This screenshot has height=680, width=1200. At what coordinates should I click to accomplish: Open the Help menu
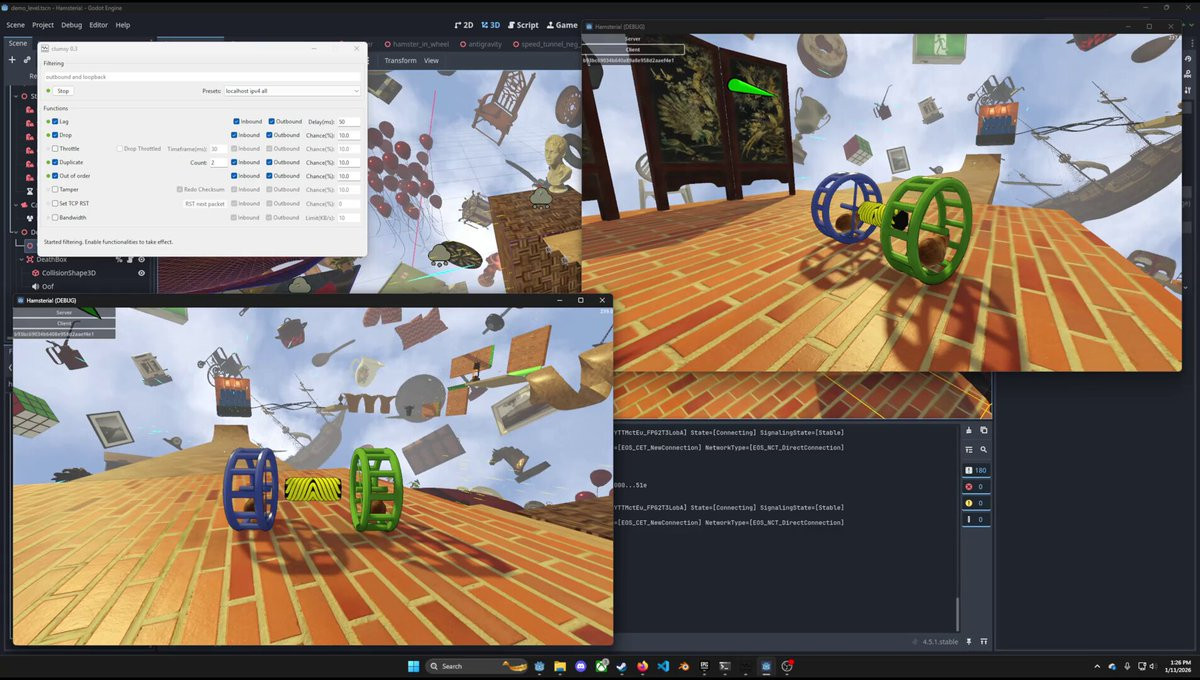[x=123, y=25]
